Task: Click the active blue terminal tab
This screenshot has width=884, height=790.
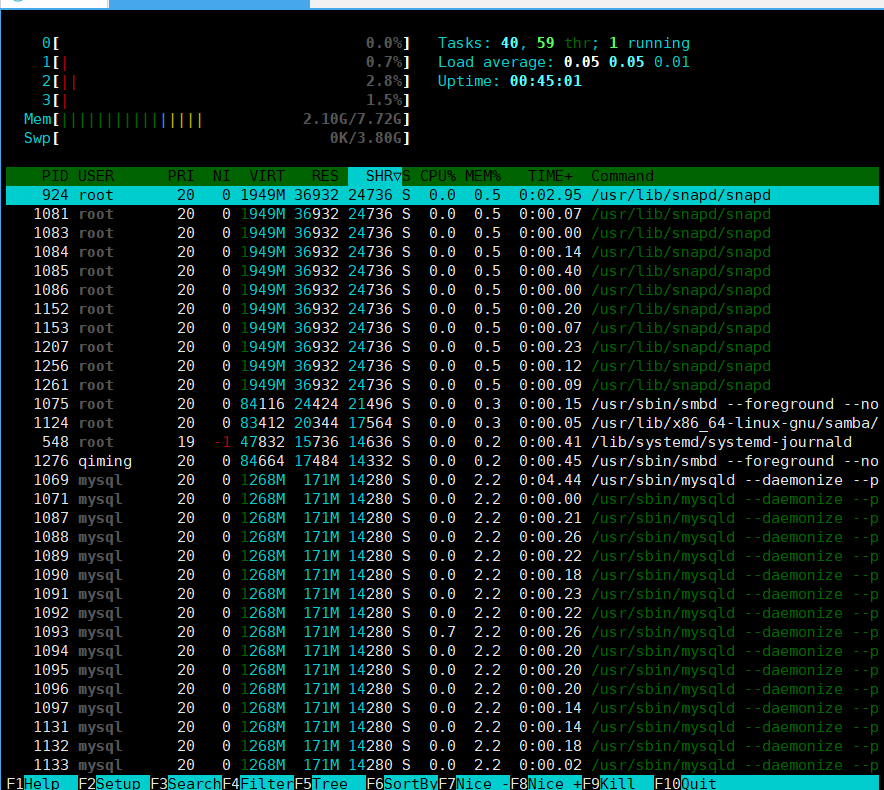Action: [x=209, y=4]
